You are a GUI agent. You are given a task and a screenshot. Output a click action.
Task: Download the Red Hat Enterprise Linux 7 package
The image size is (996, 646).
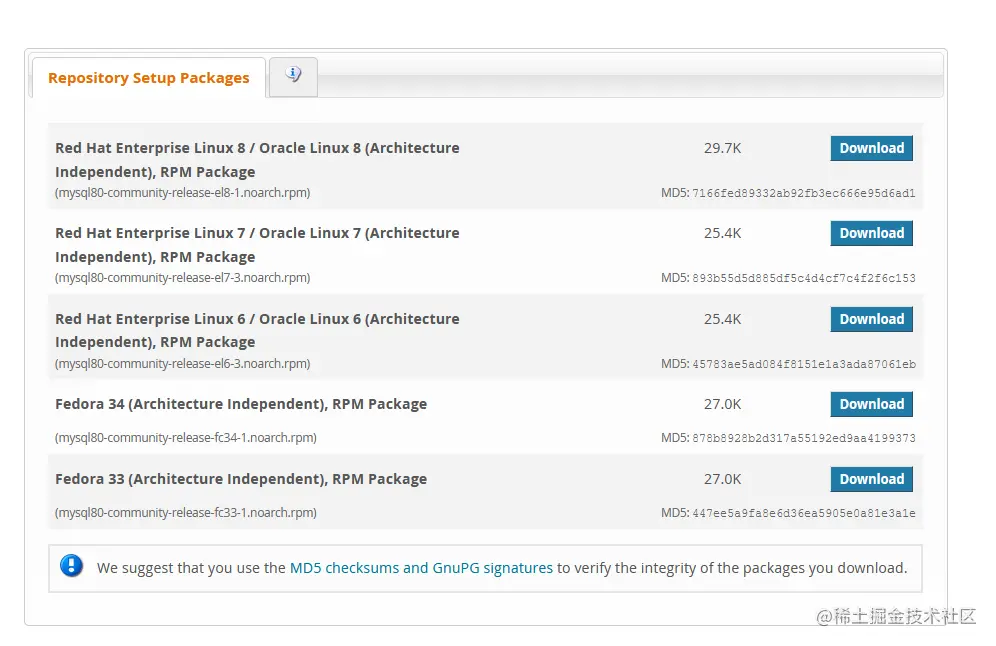point(871,233)
